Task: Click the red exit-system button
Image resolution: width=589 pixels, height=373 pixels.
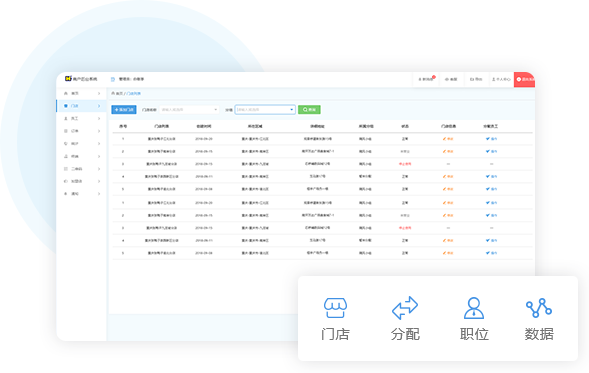Action: [524, 79]
